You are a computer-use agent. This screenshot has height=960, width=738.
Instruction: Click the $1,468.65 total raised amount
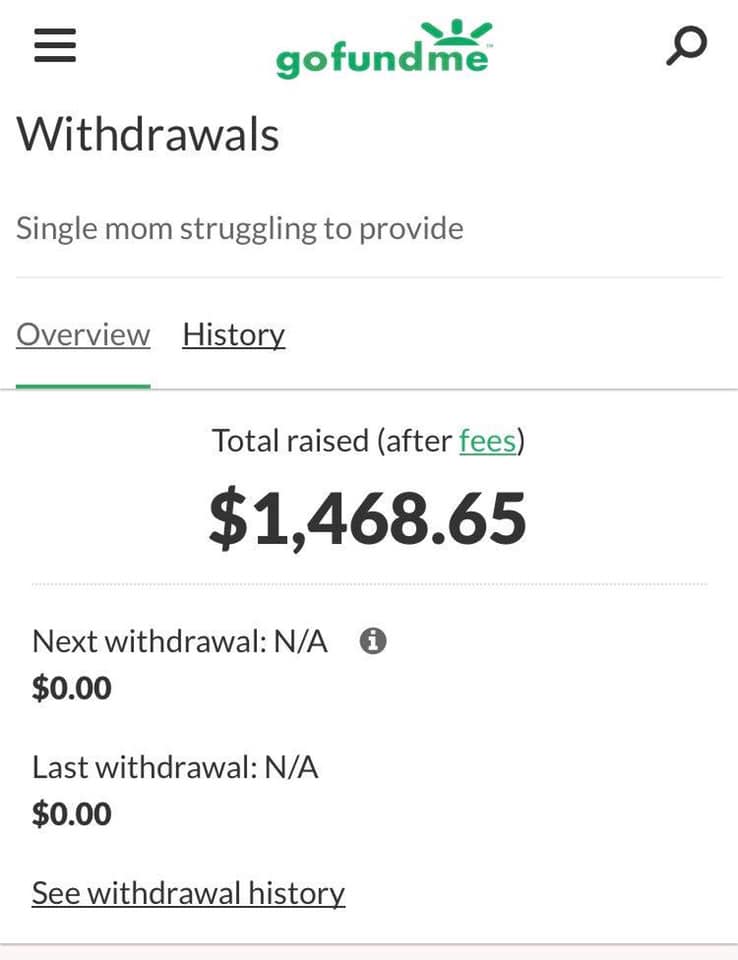[367, 518]
